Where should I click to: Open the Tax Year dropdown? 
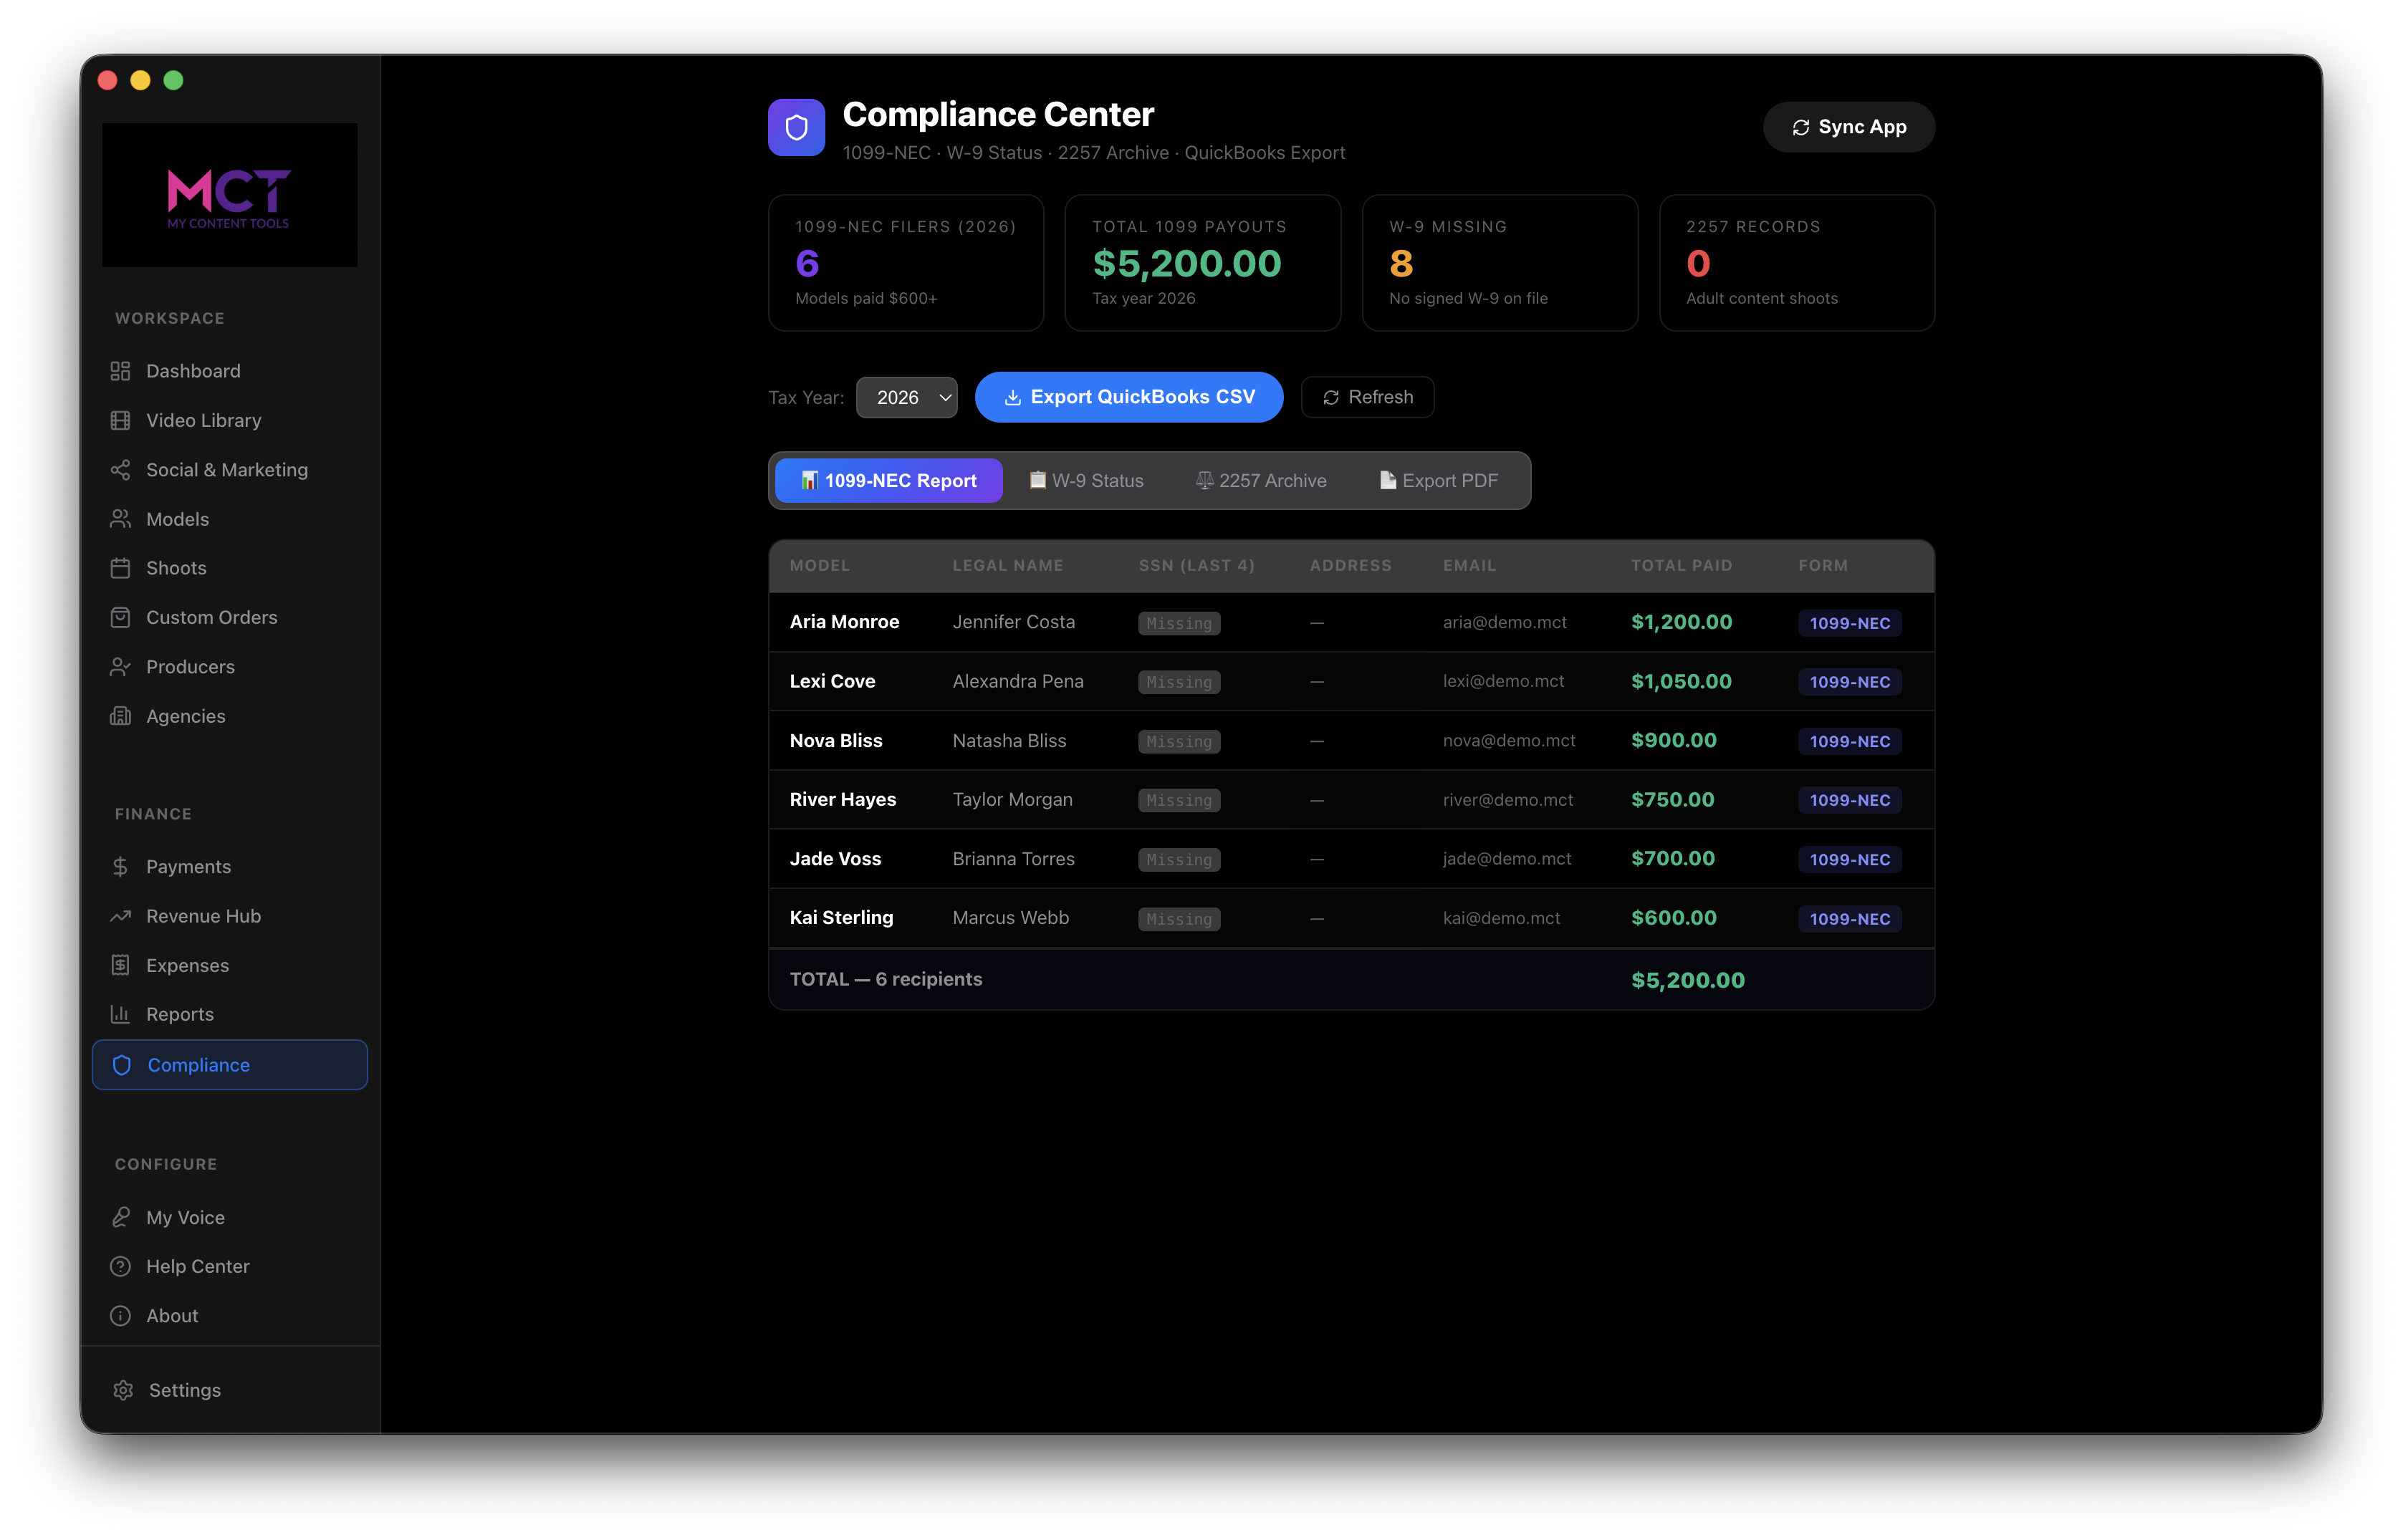pos(906,397)
